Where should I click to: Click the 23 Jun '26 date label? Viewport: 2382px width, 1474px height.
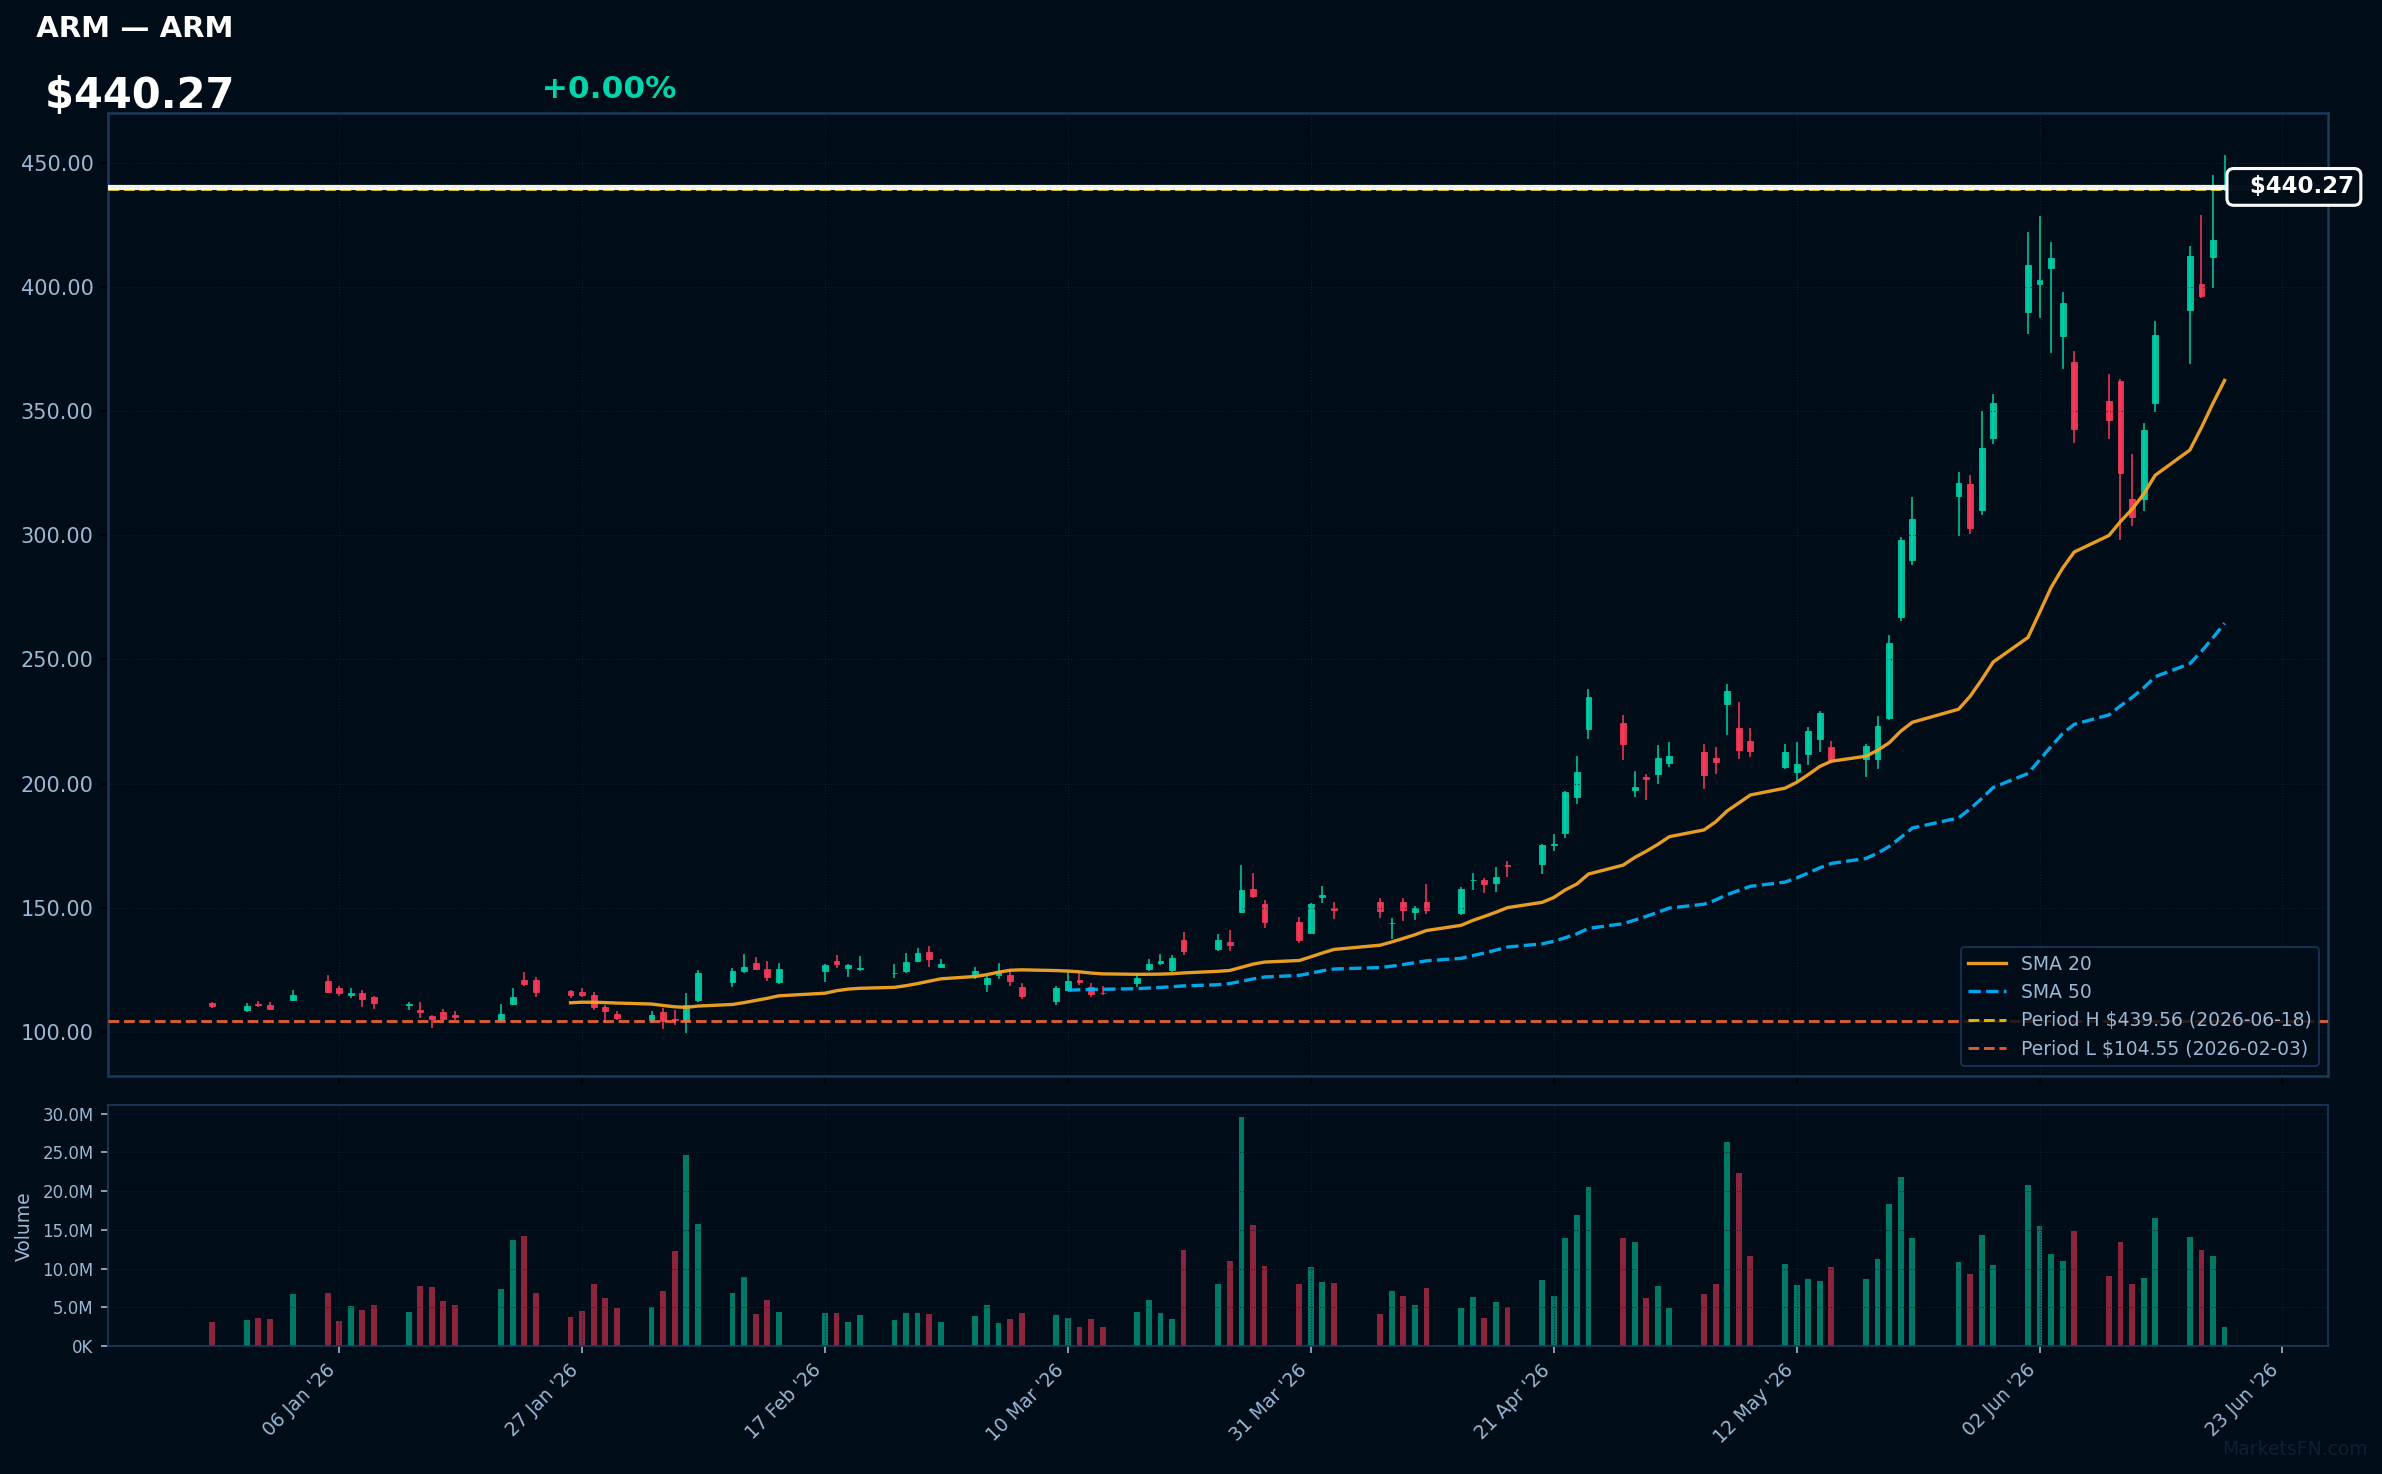[x=2241, y=1401]
